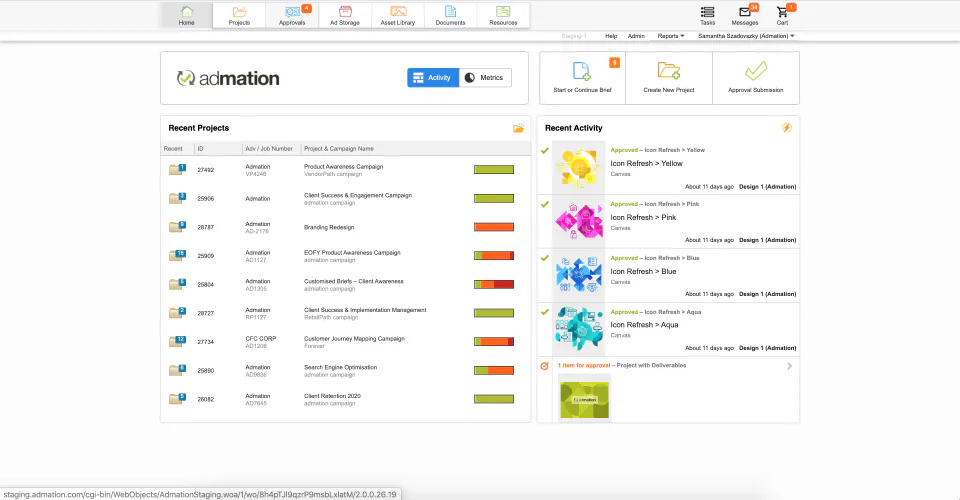Open Search Engine Optimisation project
This screenshot has height=500, width=960.
(340, 367)
